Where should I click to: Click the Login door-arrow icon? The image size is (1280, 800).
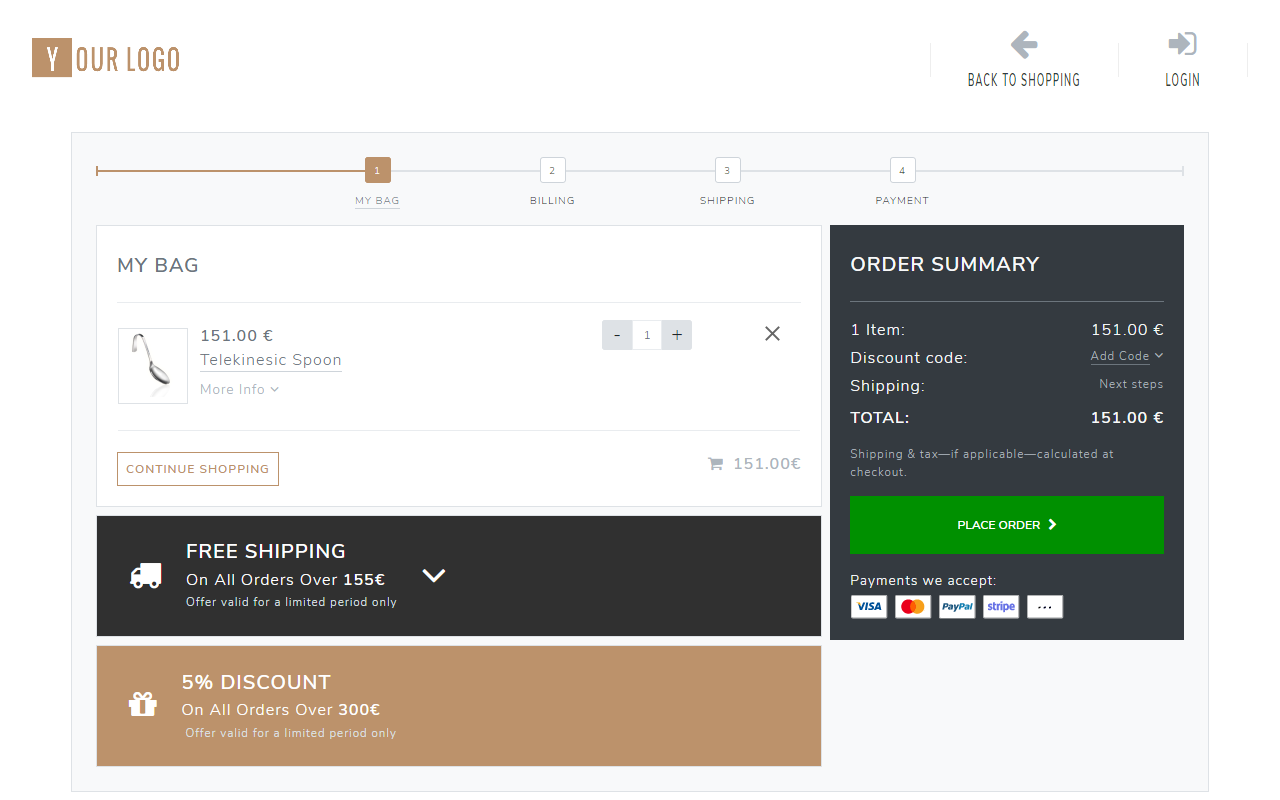tap(1182, 44)
